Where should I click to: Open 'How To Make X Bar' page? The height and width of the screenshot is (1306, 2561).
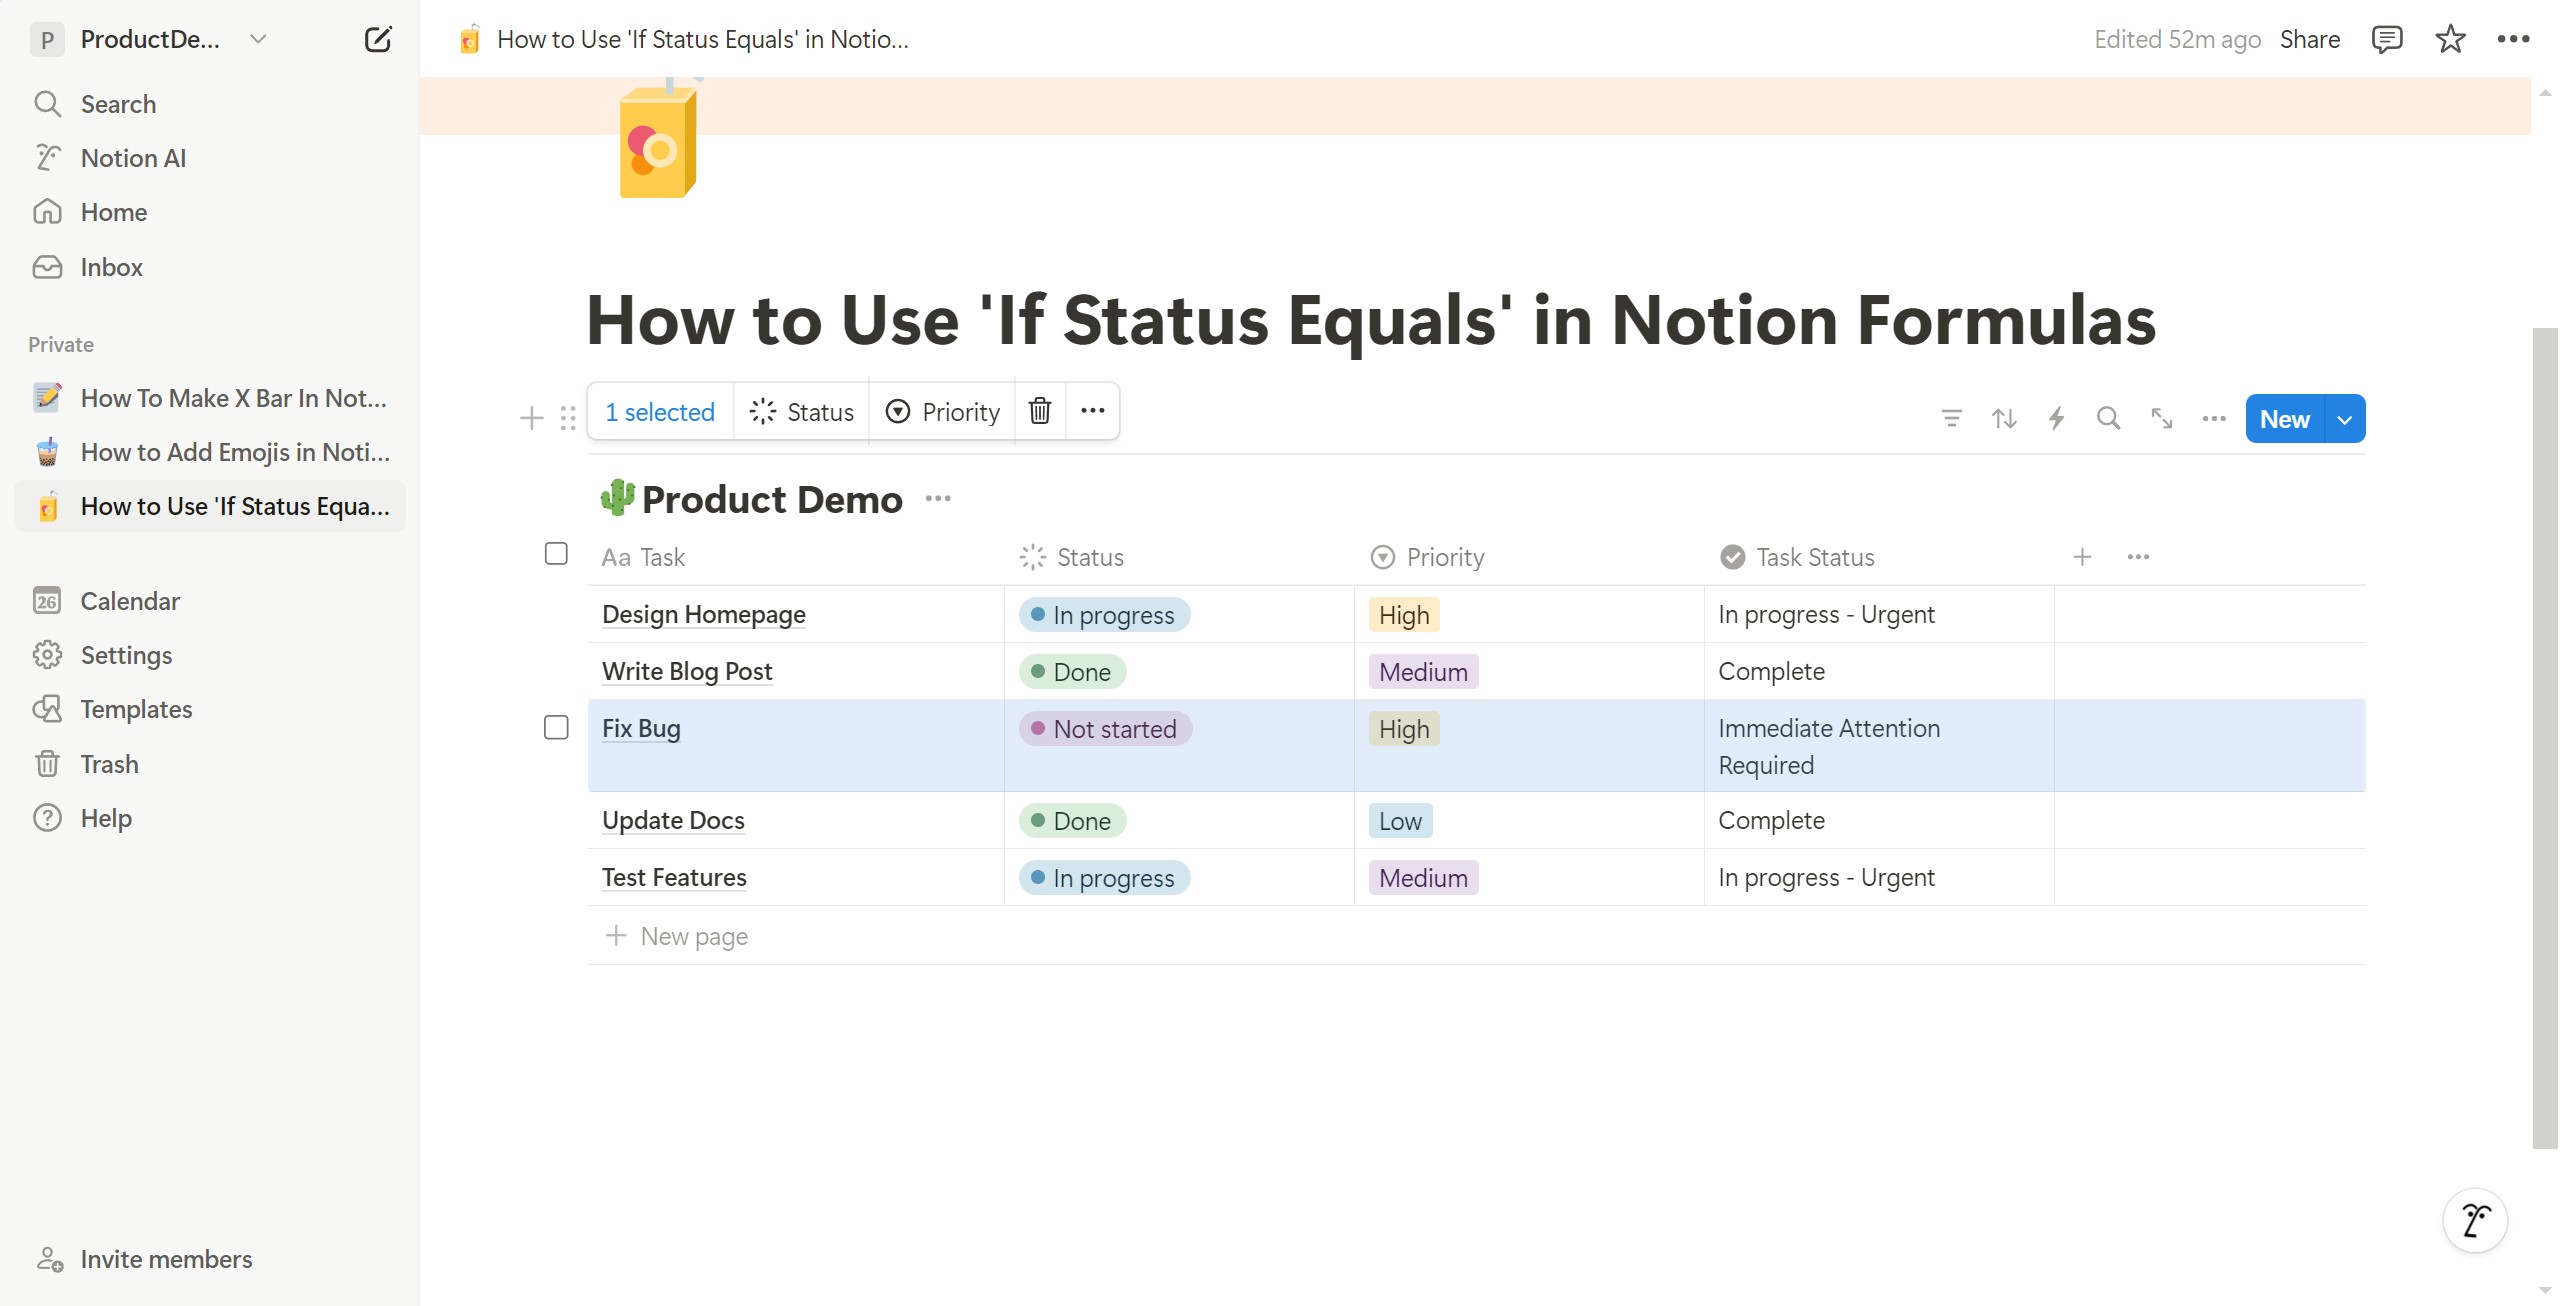pos(210,398)
